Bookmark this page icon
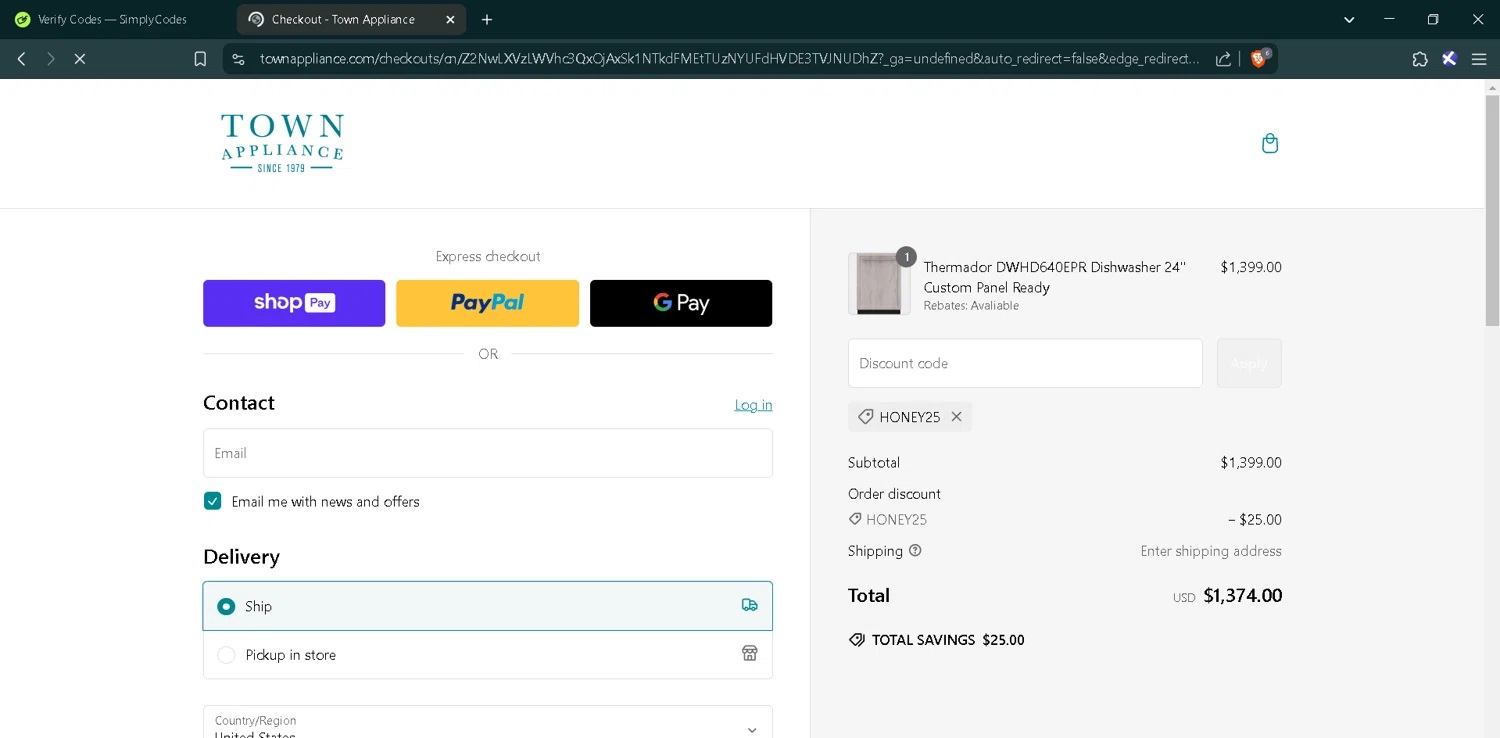The height and width of the screenshot is (738, 1500). tap(200, 59)
